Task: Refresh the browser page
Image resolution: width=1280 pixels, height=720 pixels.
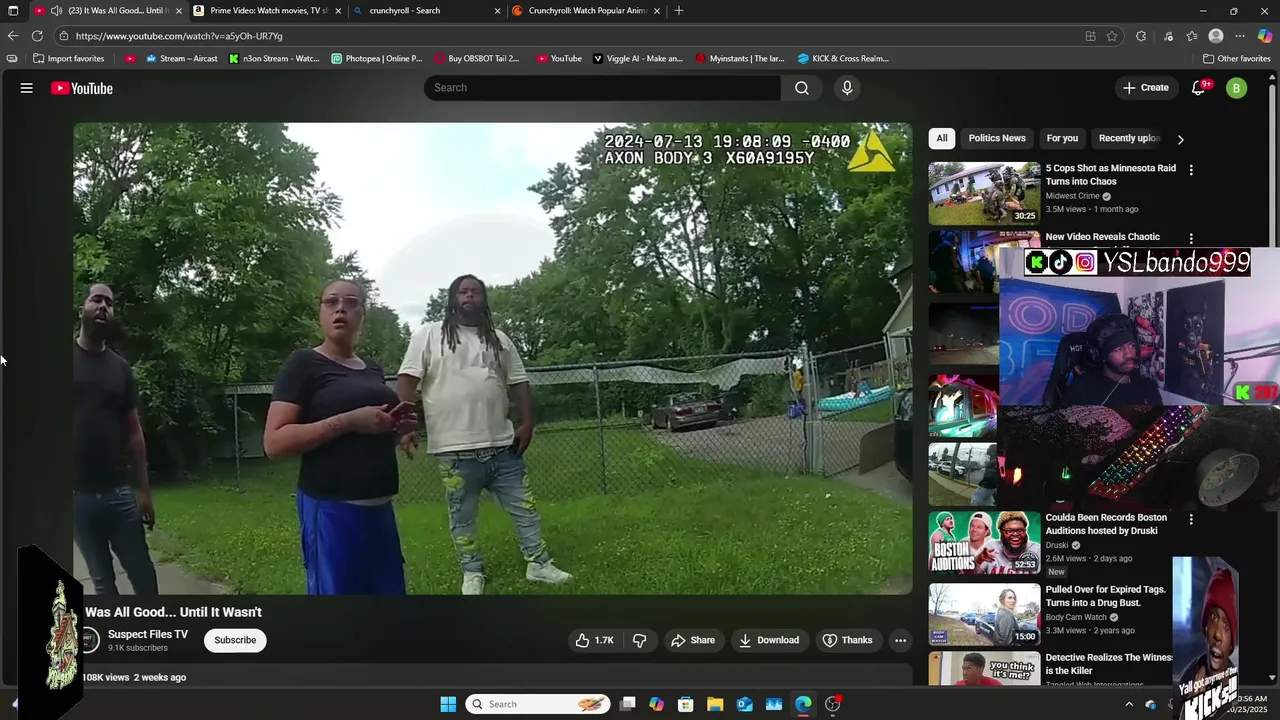Action: point(37,36)
